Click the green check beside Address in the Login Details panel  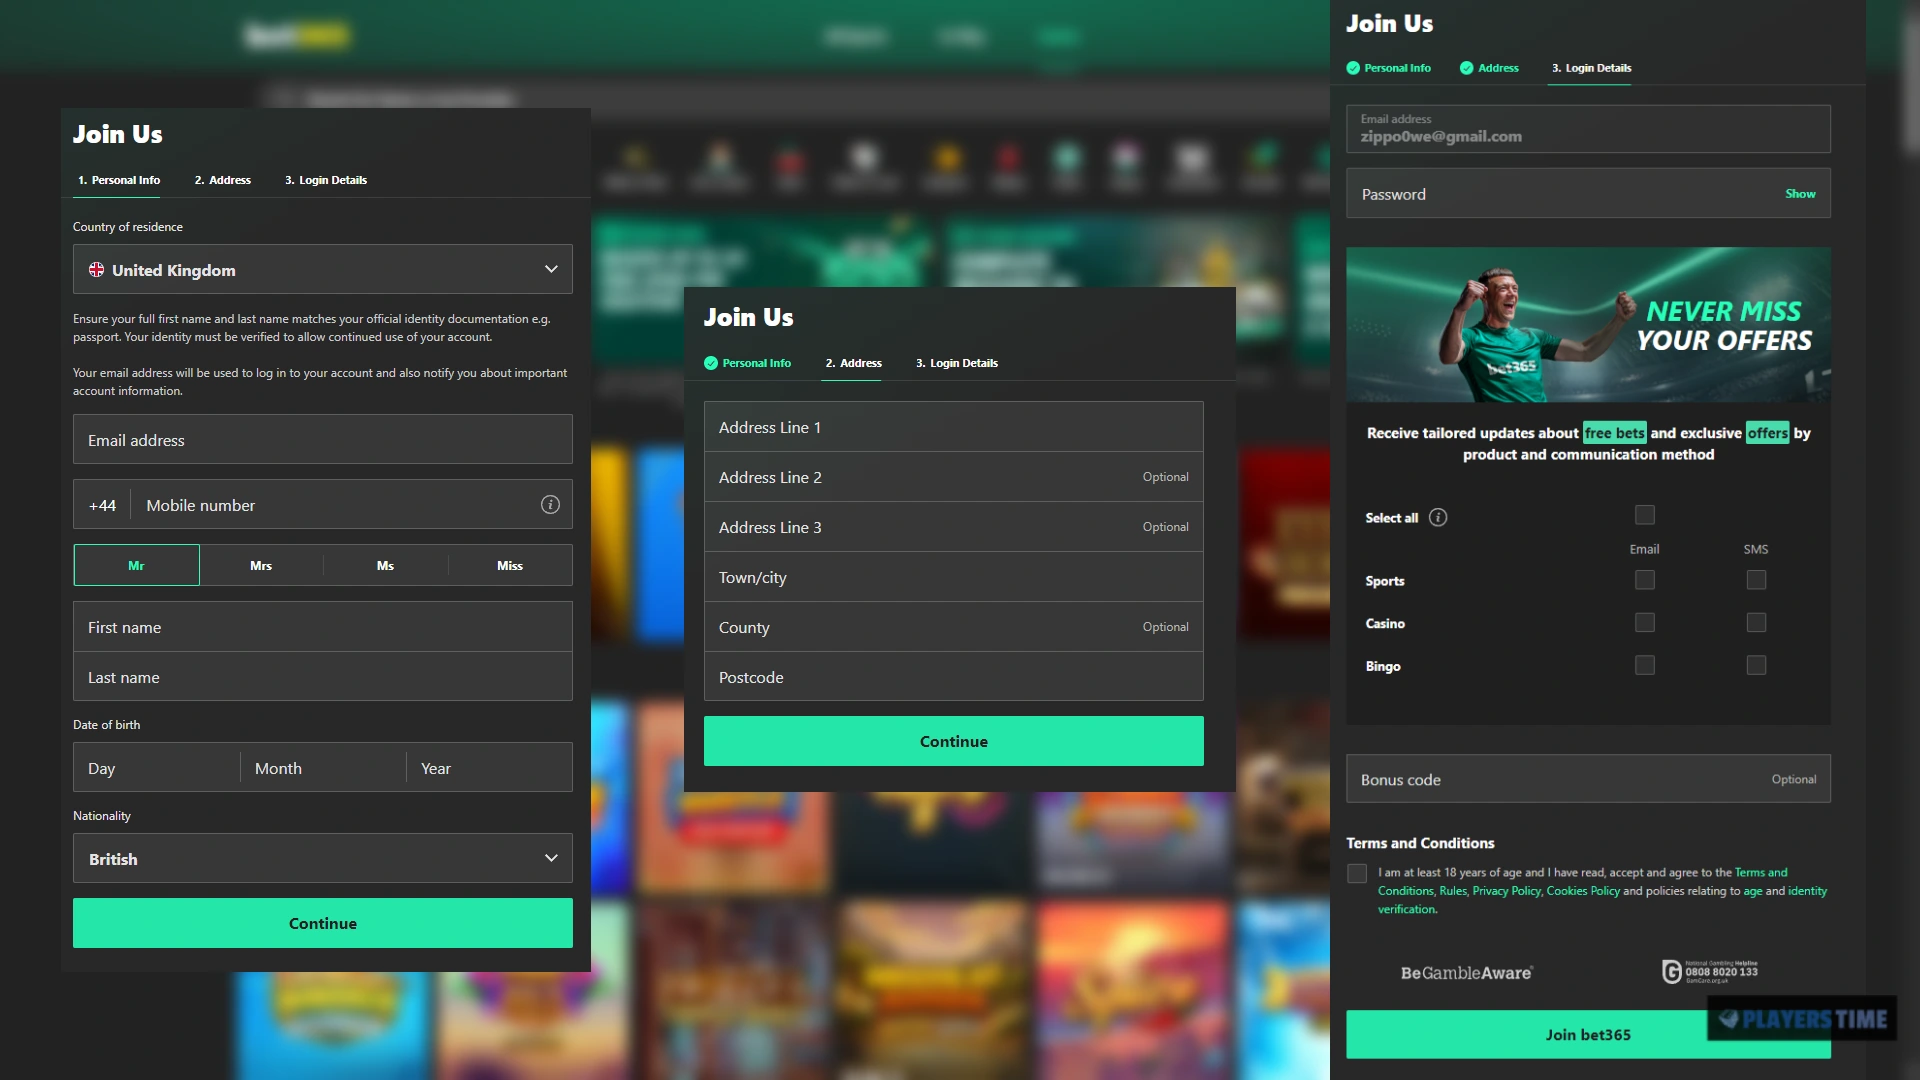(1466, 68)
